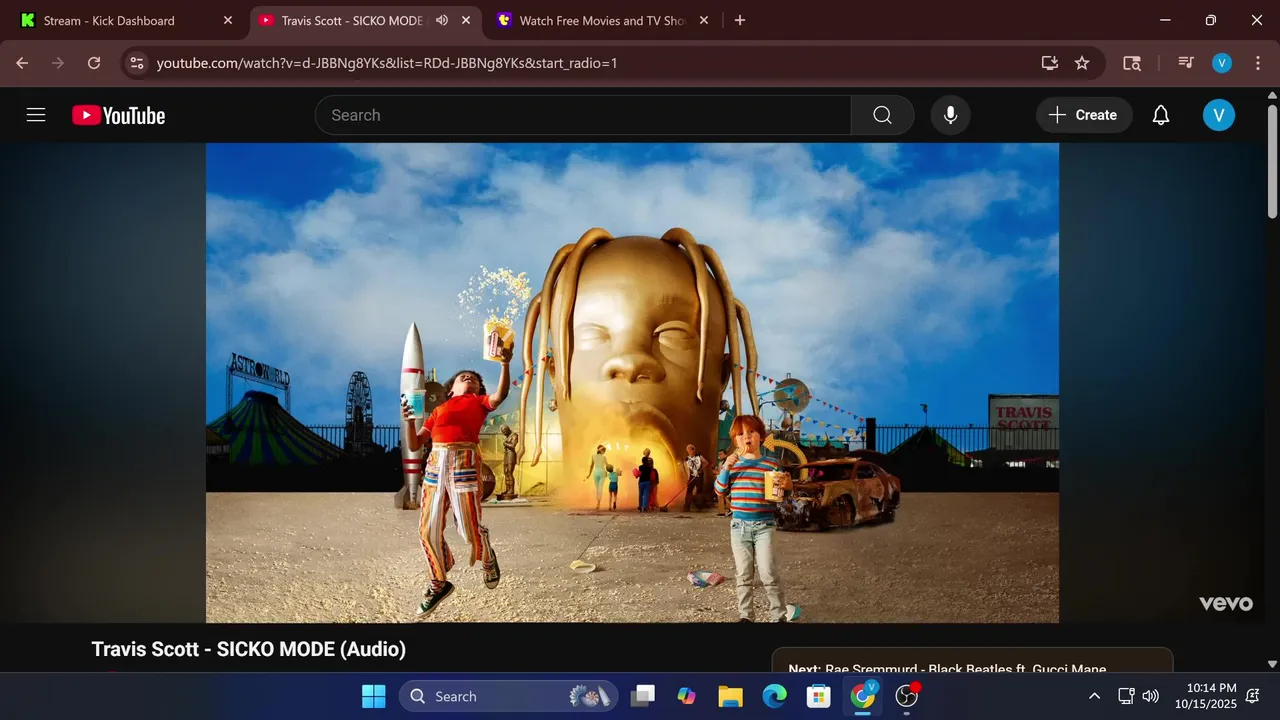Open Microsoft Store from the taskbar

tap(818, 696)
